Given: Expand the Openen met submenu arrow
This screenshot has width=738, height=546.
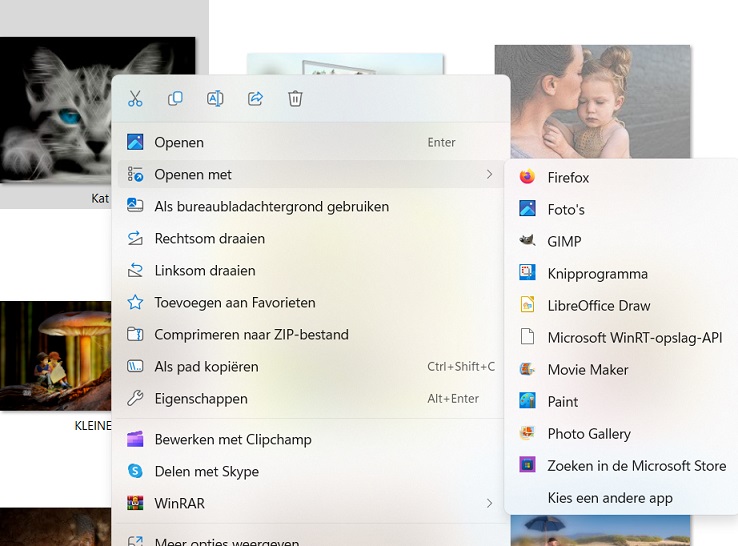Looking at the screenshot, I should pos(489,175).
